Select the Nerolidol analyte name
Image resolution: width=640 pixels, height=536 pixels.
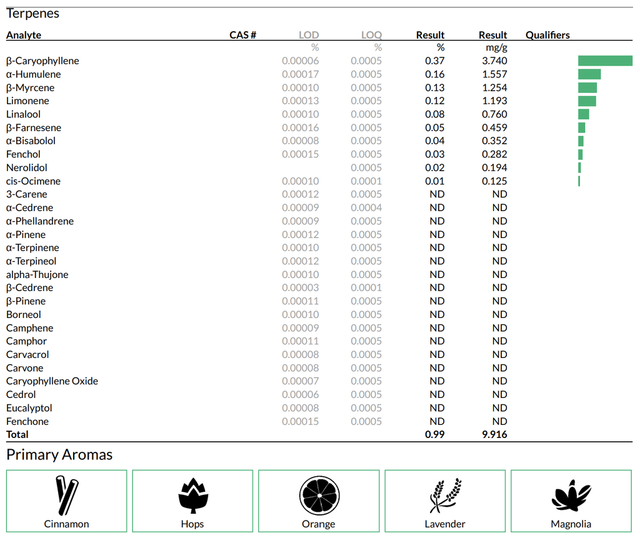click(27, 168)
